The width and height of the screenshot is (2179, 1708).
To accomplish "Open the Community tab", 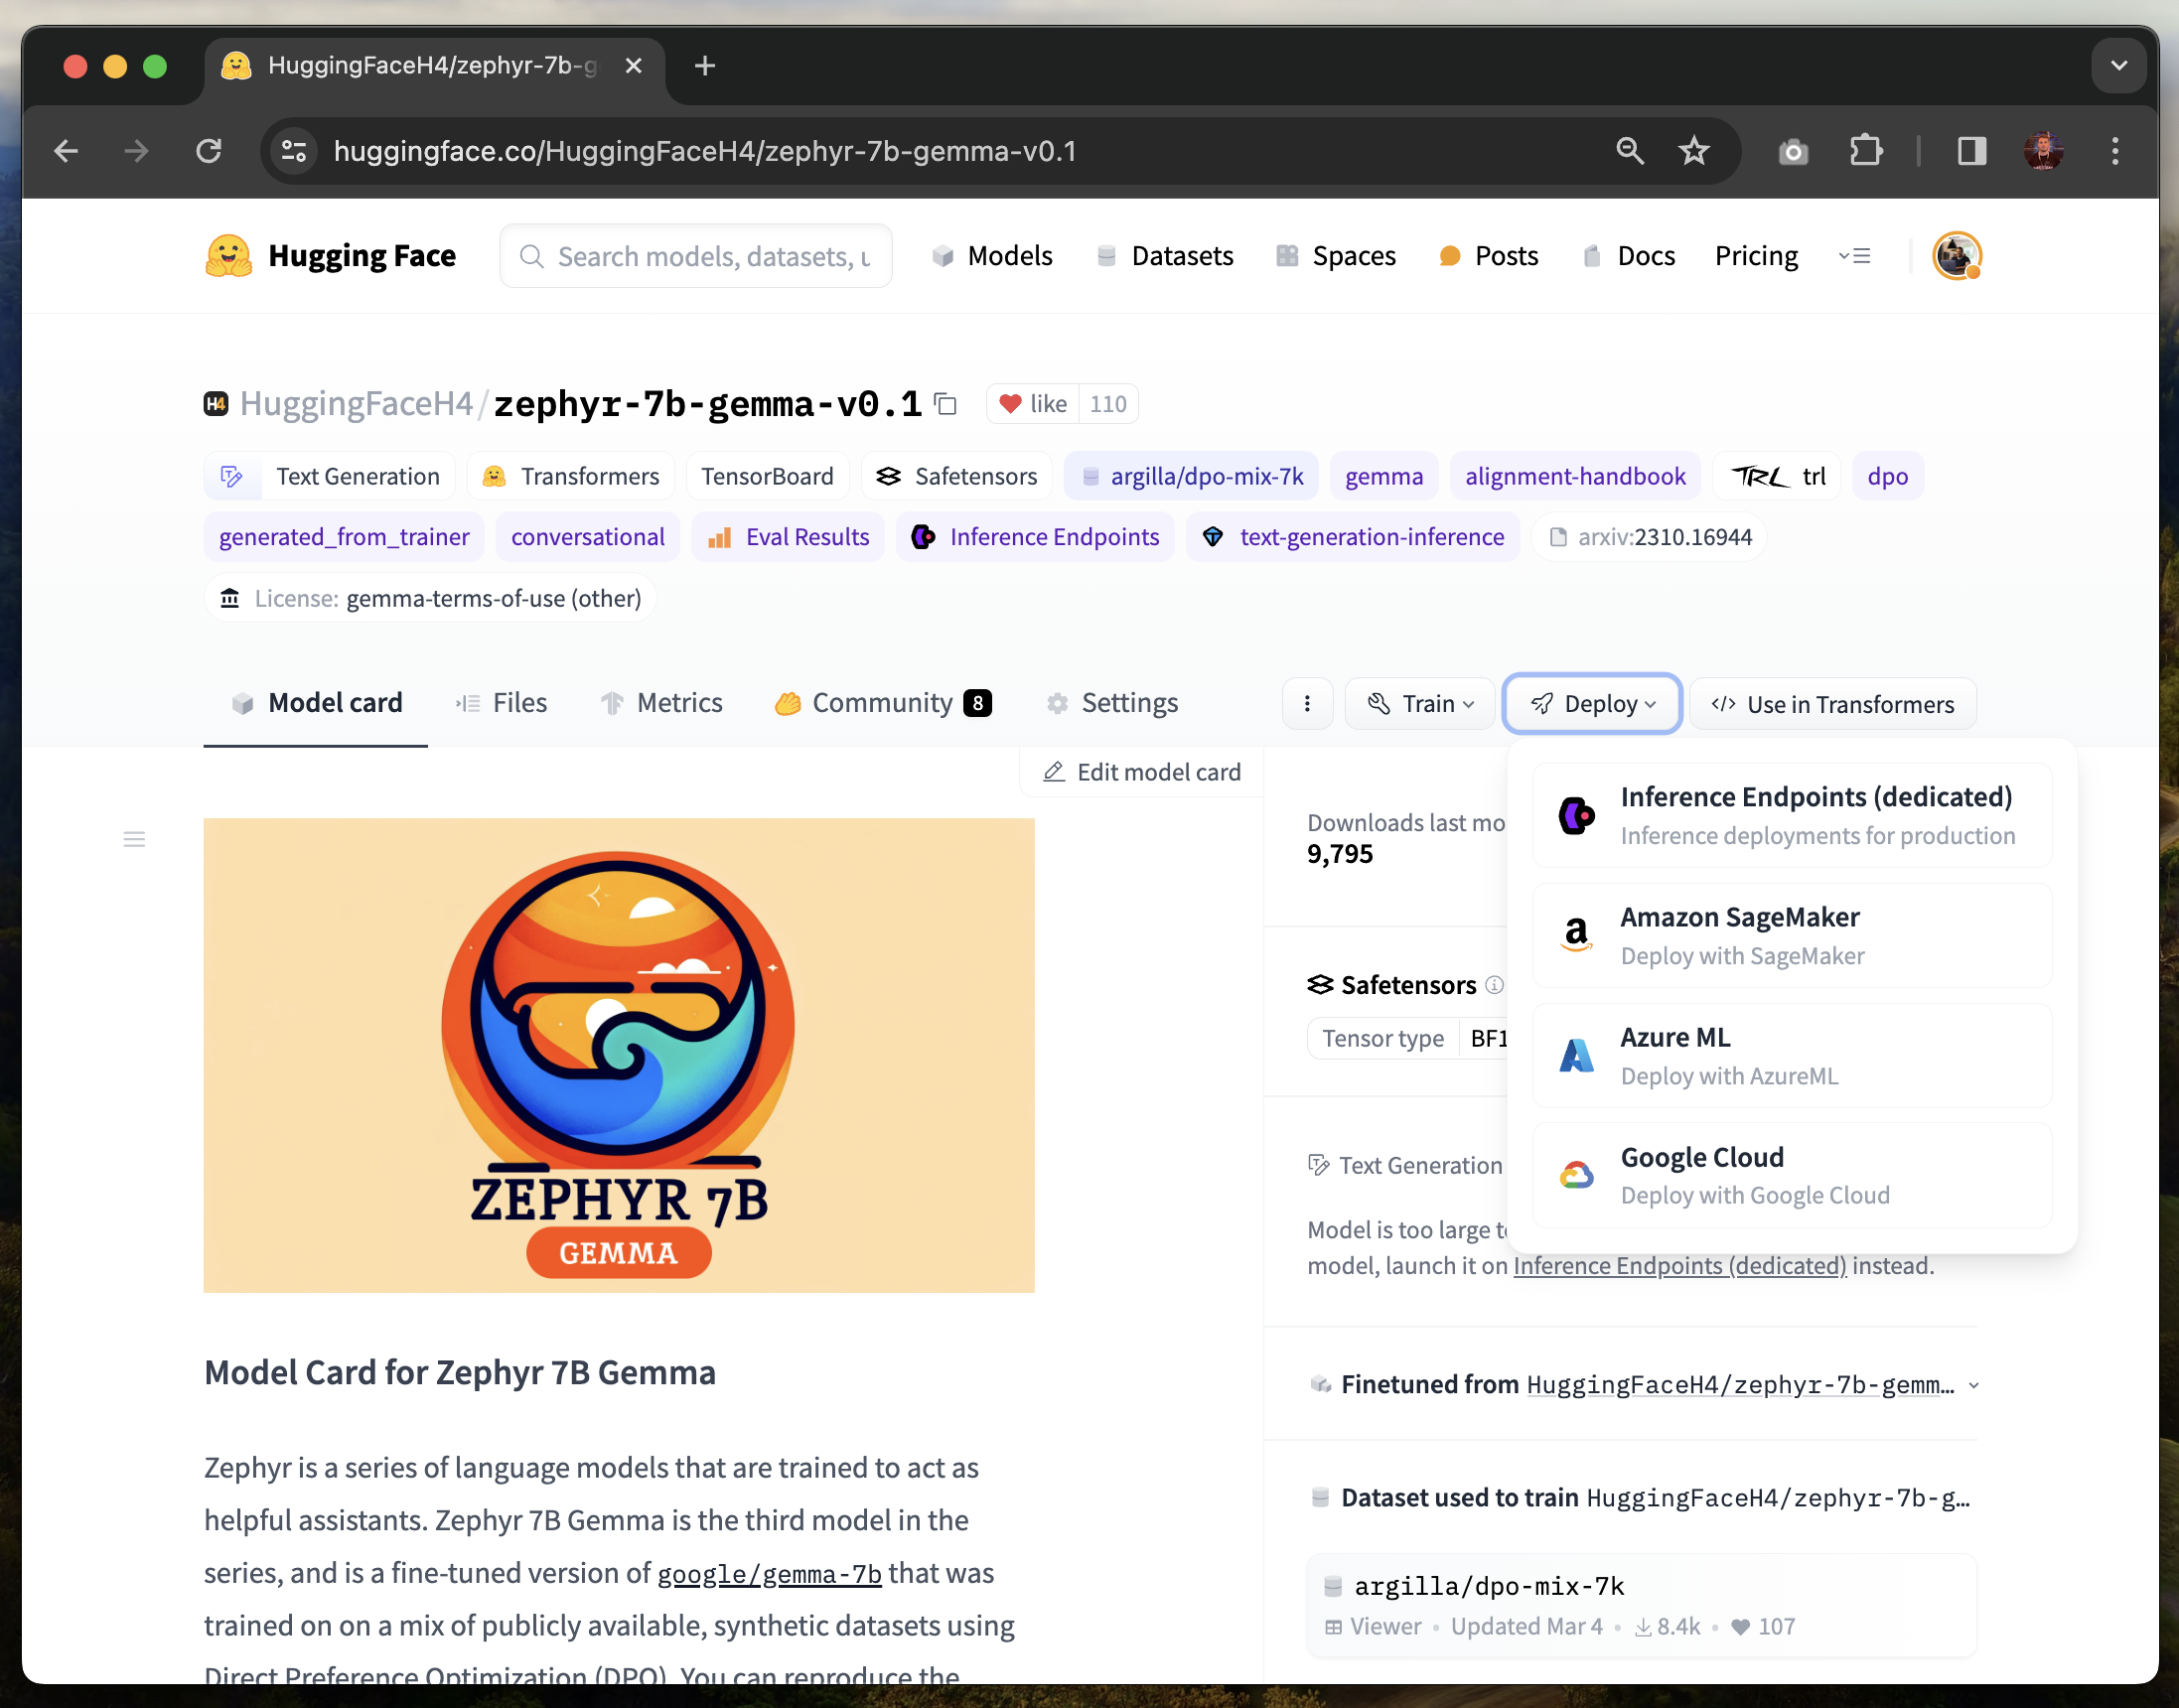I will click(882, 703).
